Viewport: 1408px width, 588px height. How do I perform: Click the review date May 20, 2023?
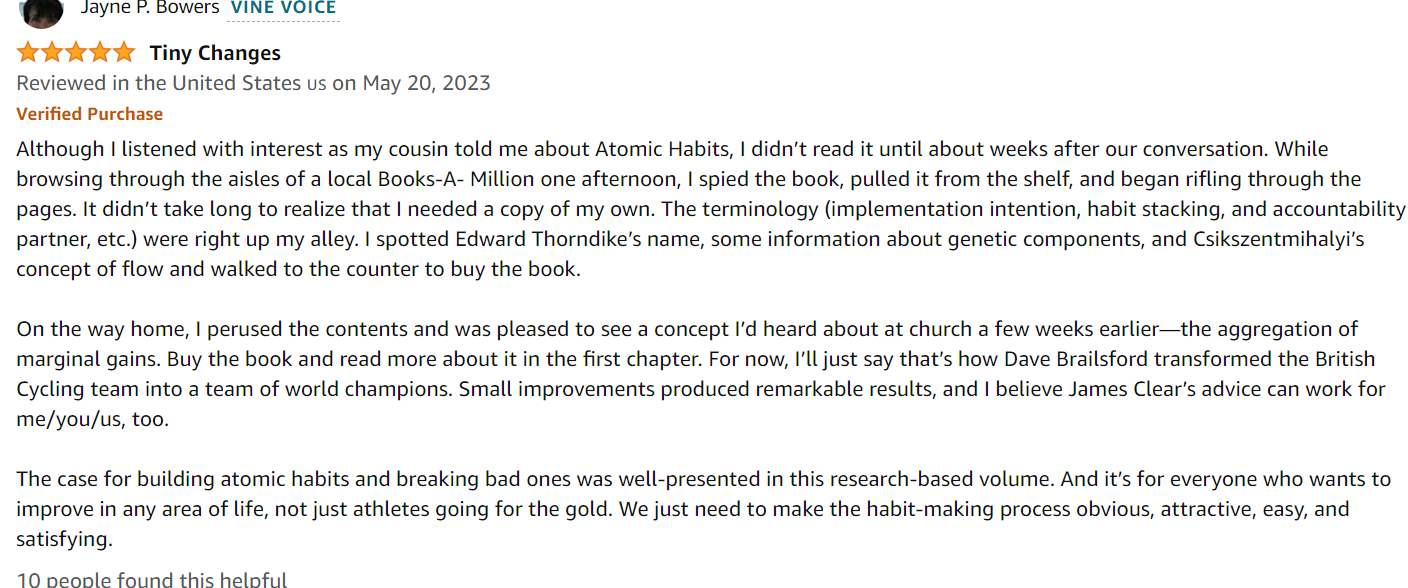click(x=427, y=83)
